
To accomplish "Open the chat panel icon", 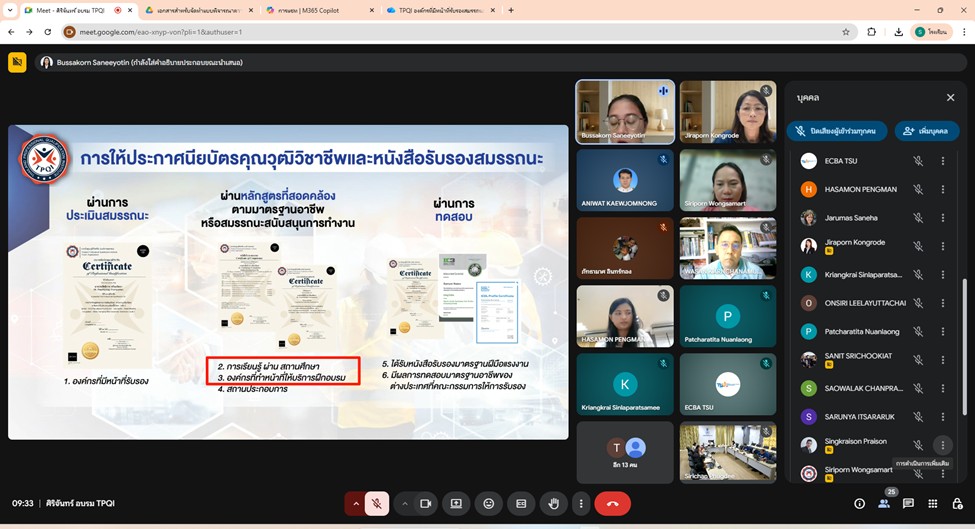I will pyautogui.click(x=908, y=504).
